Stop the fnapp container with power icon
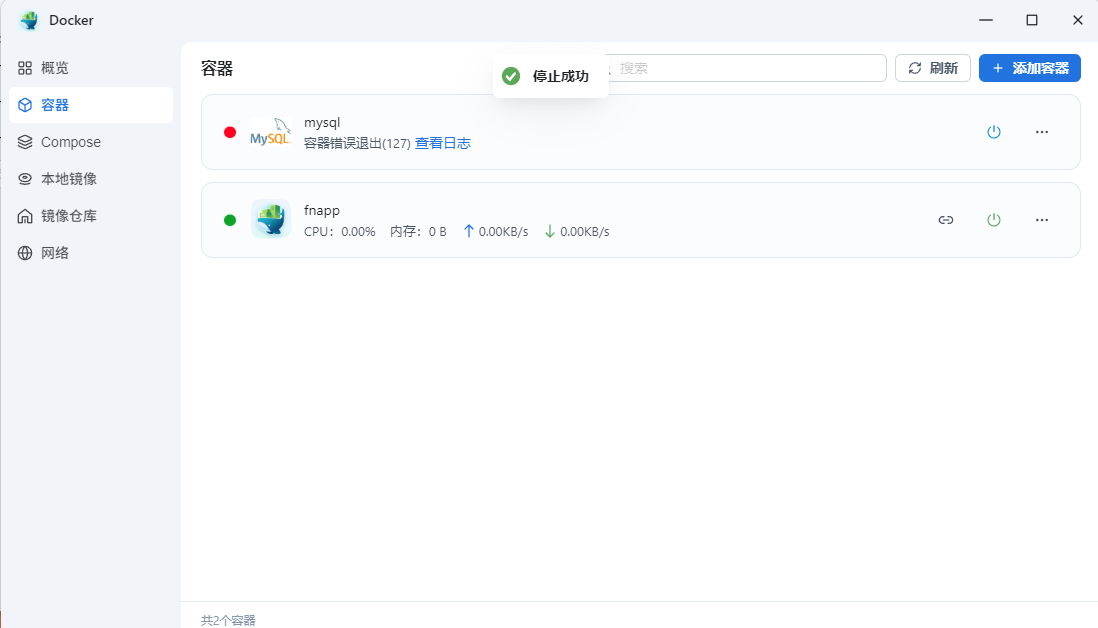This screenshot has width=1098, height=628. (994, 220)
